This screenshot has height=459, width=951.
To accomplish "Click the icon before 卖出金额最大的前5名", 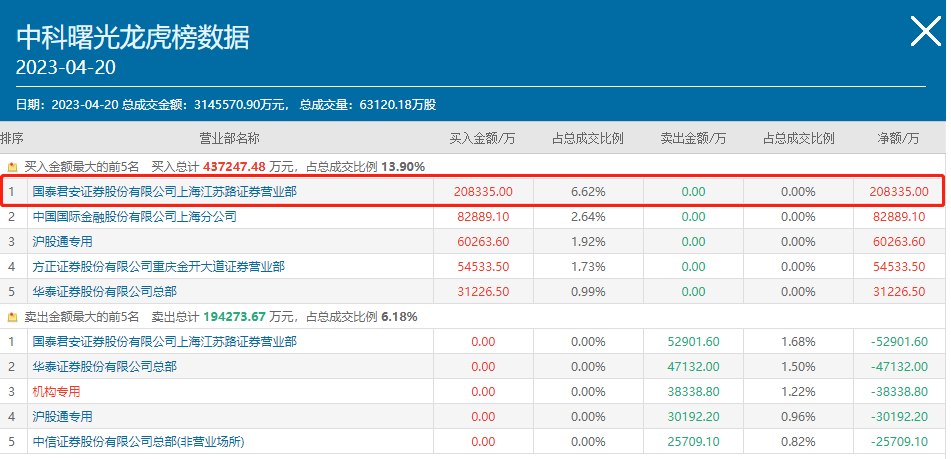I will point(13,317).
